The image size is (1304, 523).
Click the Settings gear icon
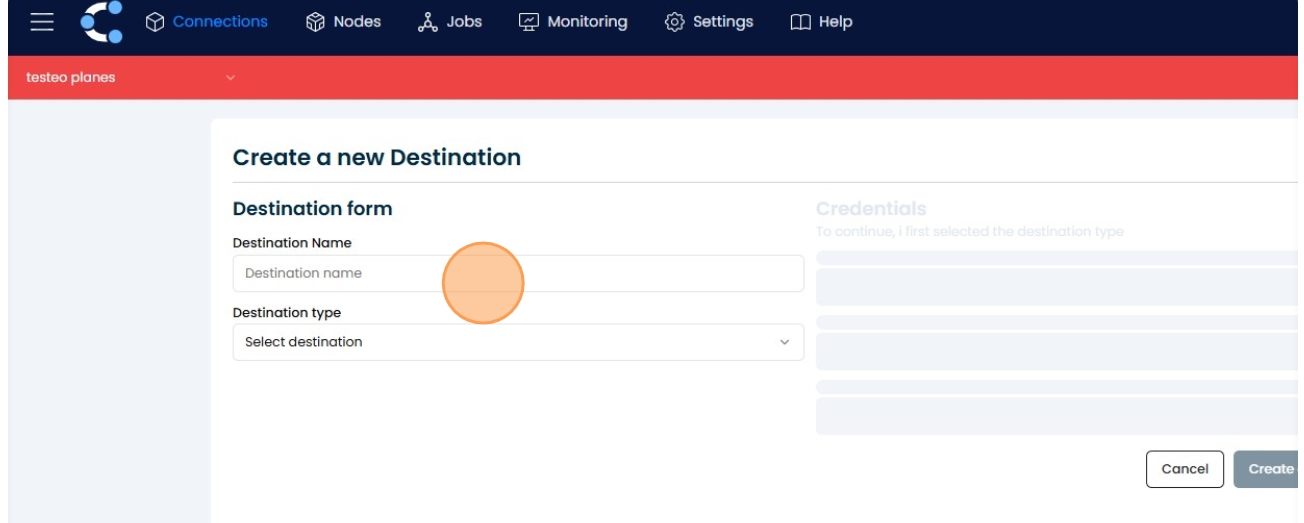[675, 22]
